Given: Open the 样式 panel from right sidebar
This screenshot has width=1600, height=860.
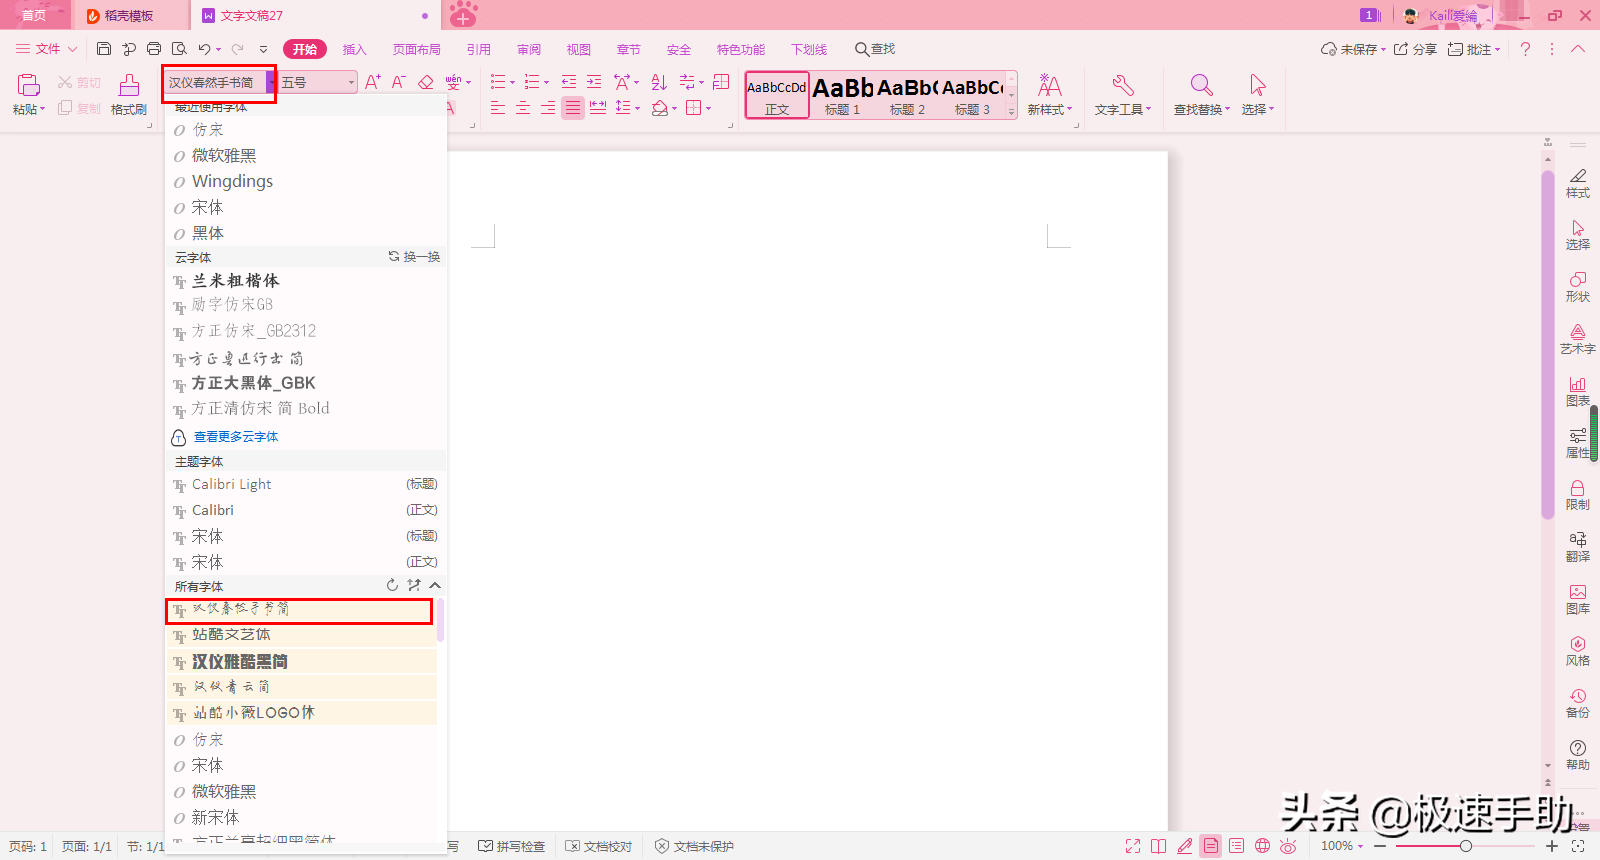Looking at the screenshot, I should [x=1578, y=183].
